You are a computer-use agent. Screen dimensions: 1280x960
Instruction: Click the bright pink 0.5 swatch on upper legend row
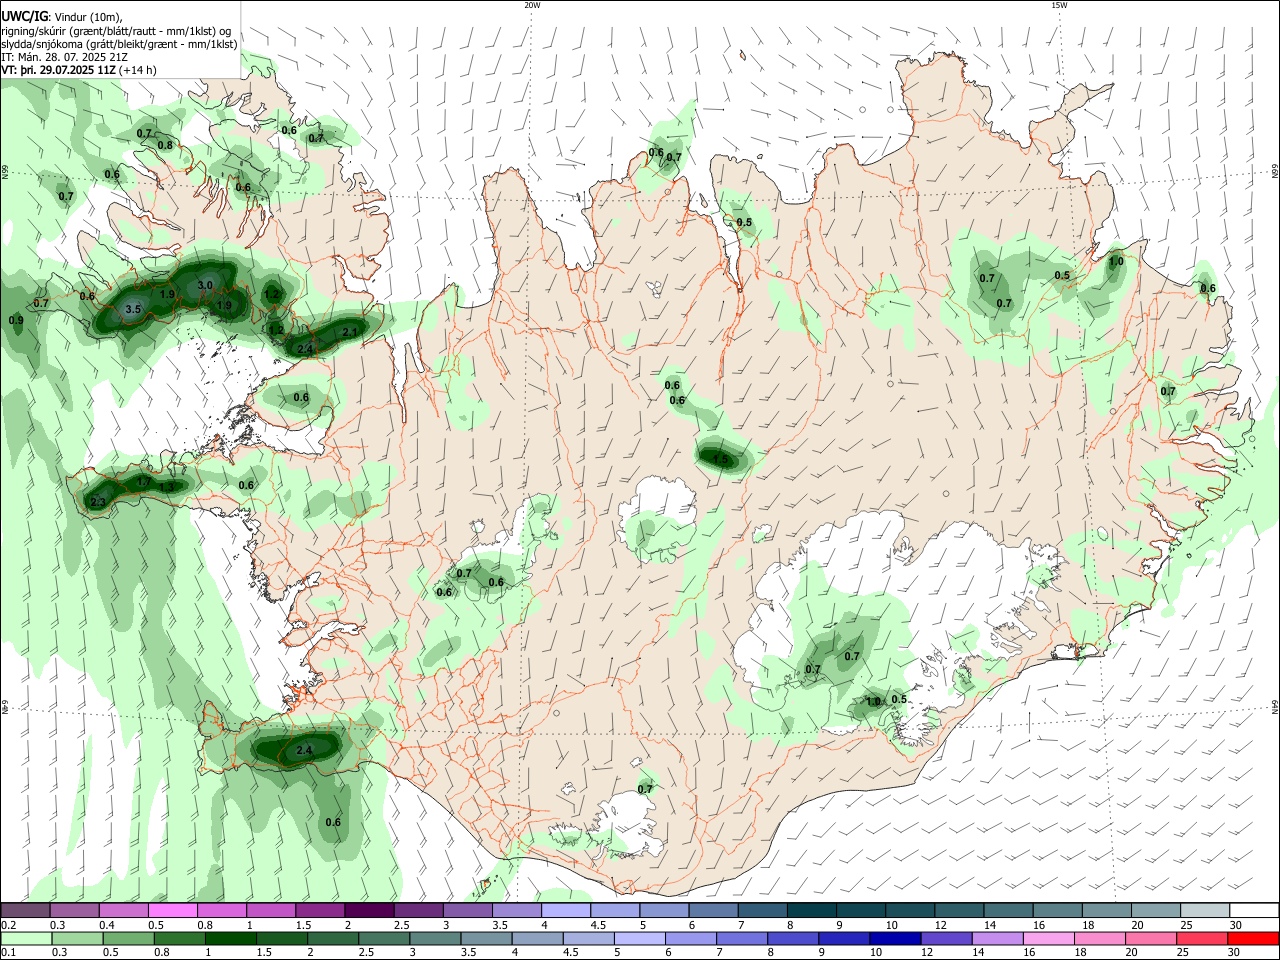click(x=174, y=911)
